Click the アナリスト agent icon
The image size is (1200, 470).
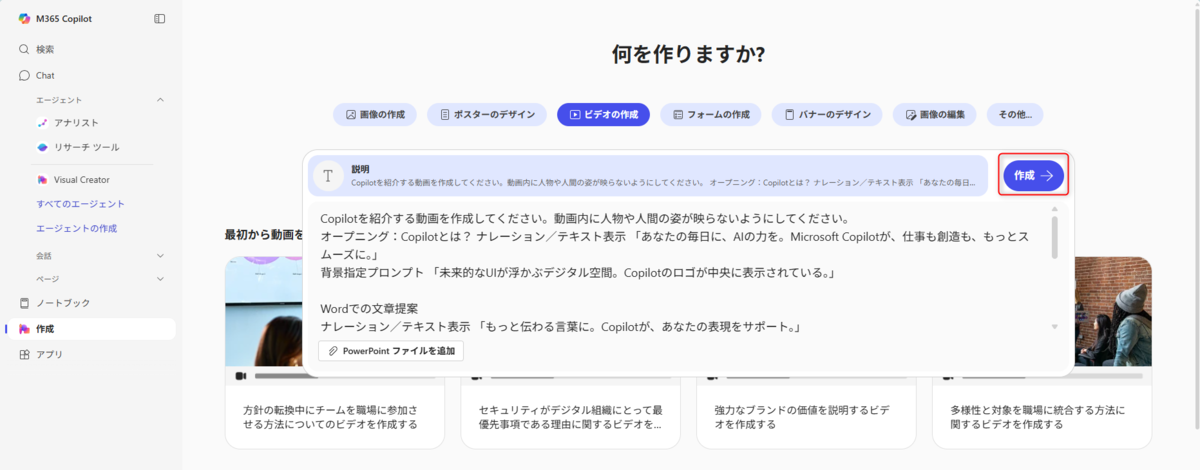point(42,123)
